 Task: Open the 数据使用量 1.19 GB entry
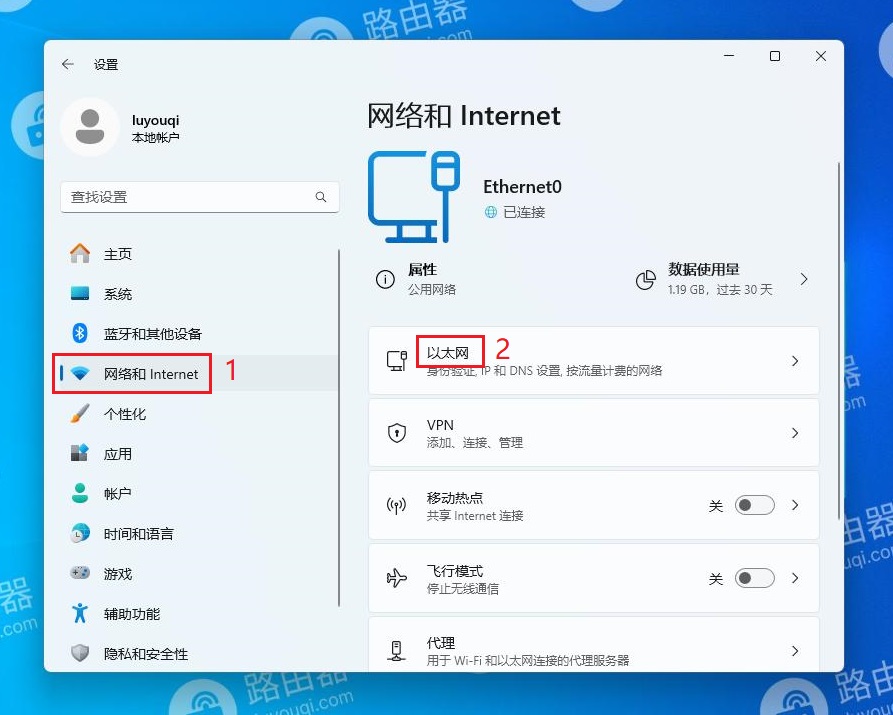(x=723, y=279)
